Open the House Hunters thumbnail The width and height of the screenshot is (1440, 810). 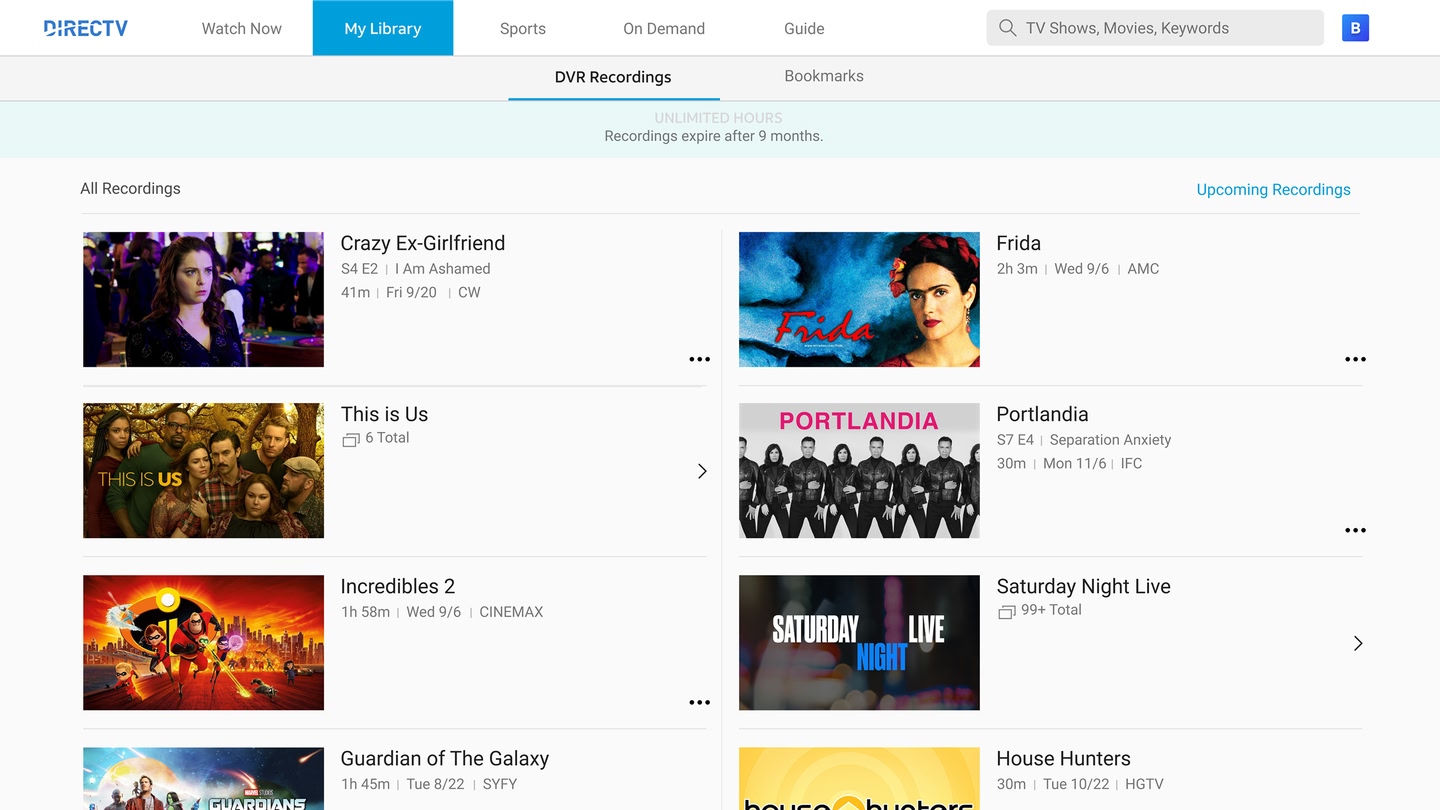(859, 778)
